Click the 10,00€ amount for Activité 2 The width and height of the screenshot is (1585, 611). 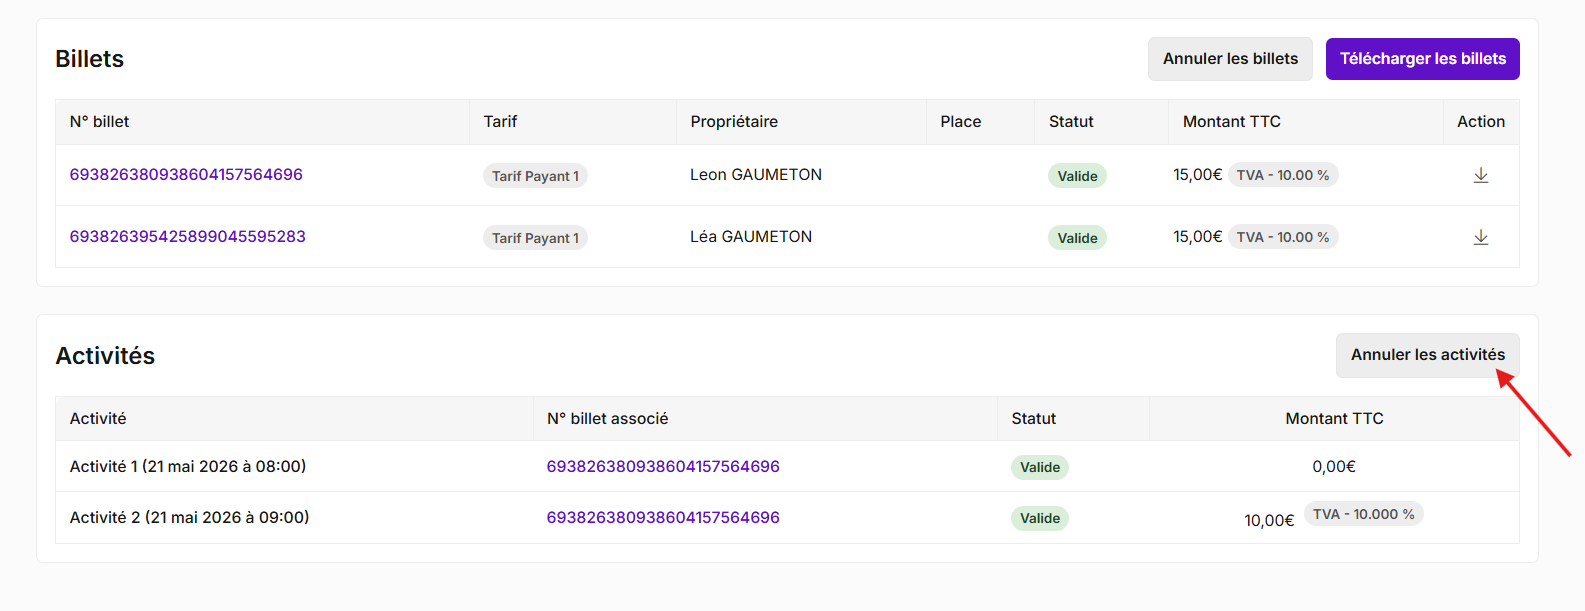tap(1269, 521)
